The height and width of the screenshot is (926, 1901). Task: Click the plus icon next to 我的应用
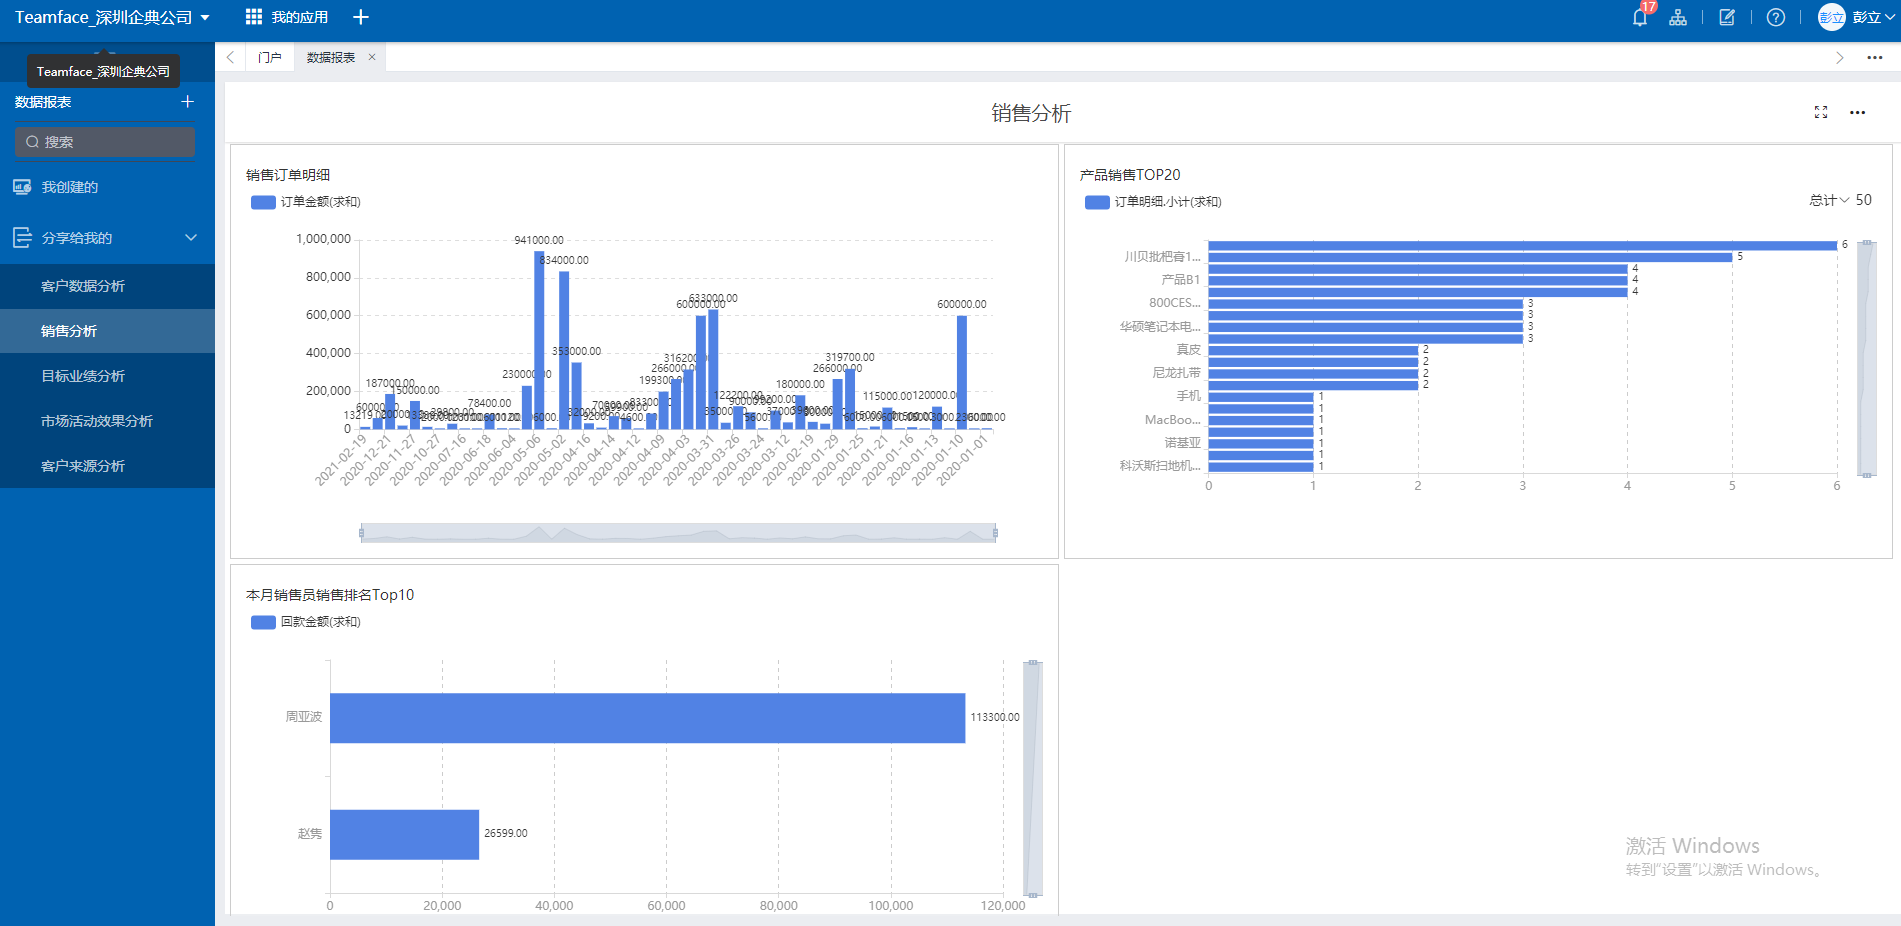point(361,17)
